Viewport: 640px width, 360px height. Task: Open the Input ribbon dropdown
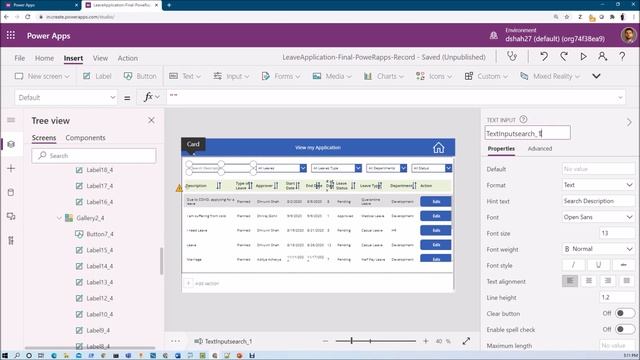(231, 76)
